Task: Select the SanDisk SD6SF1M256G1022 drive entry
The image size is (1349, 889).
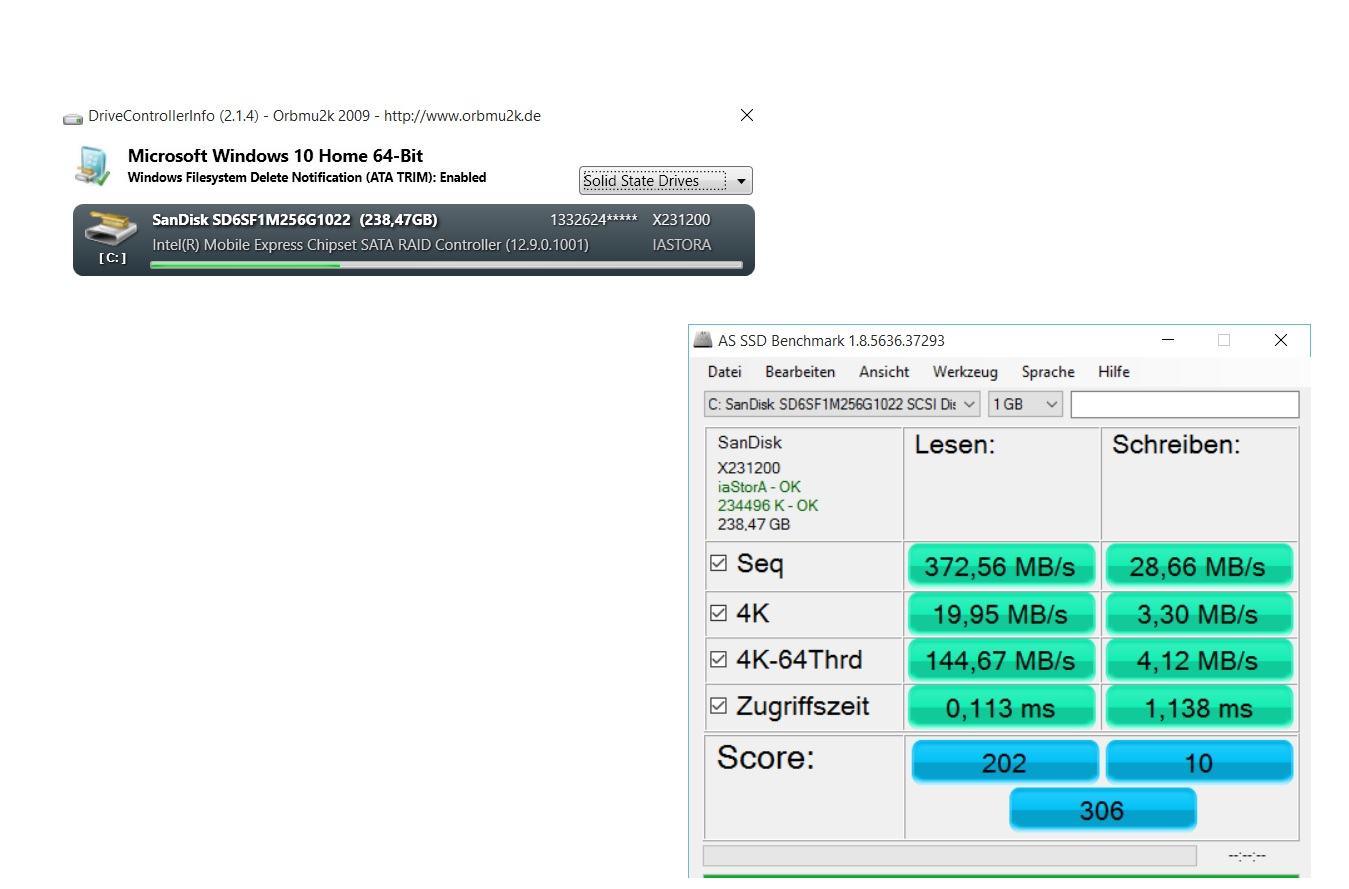Action: click(414, 240)
